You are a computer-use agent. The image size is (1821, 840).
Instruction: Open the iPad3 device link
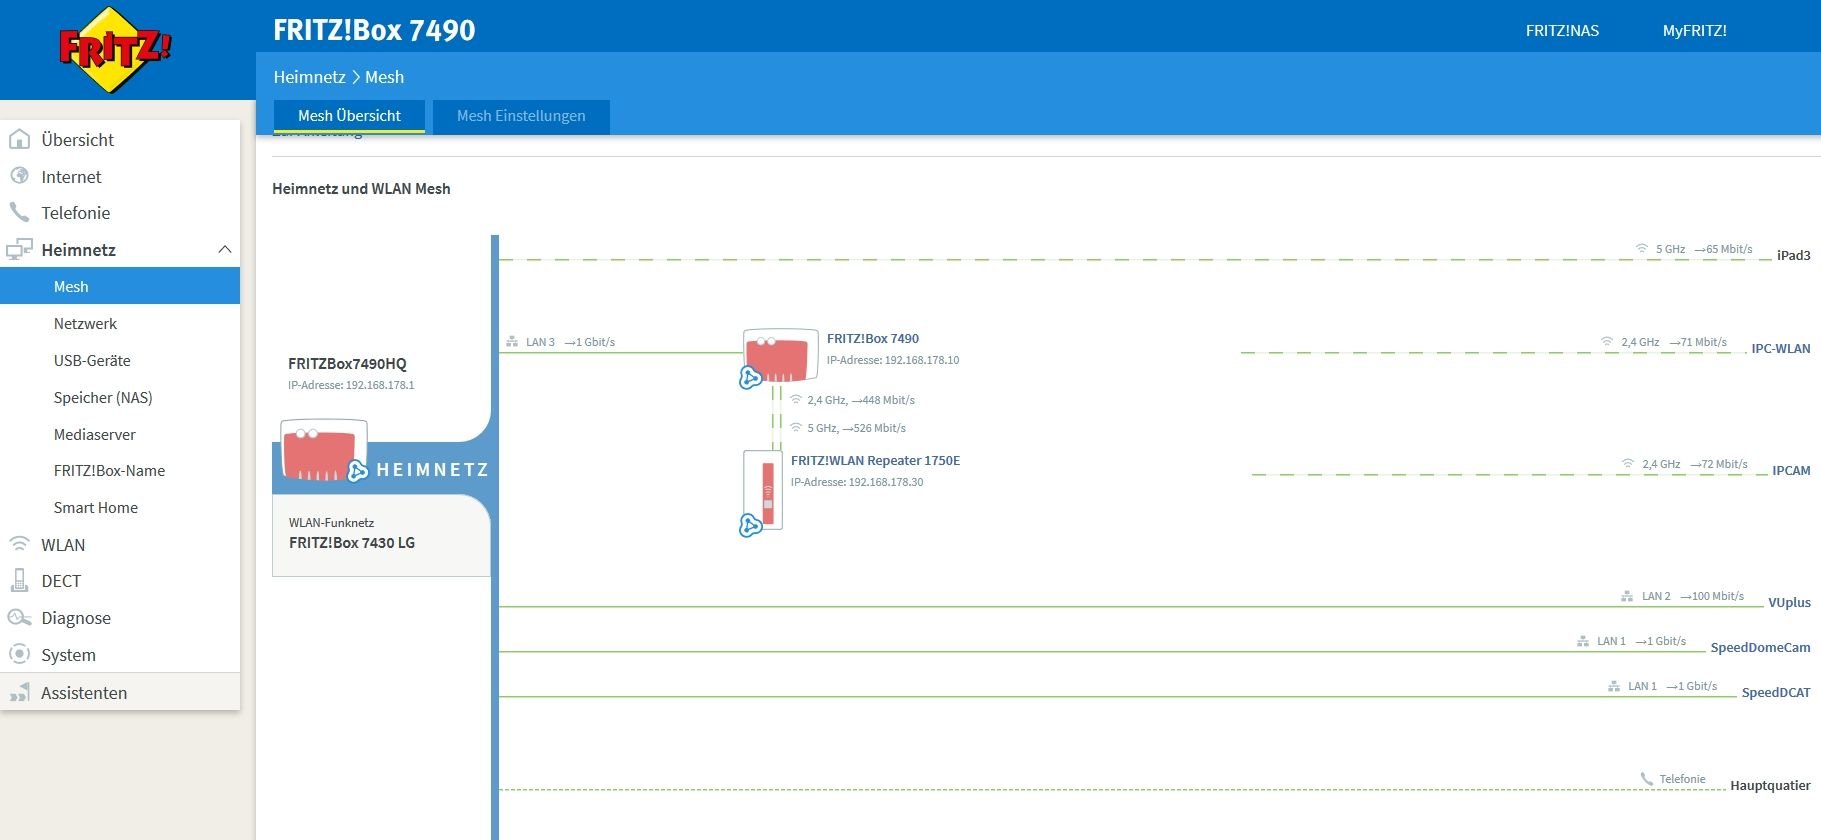[x=1793, y=255]
